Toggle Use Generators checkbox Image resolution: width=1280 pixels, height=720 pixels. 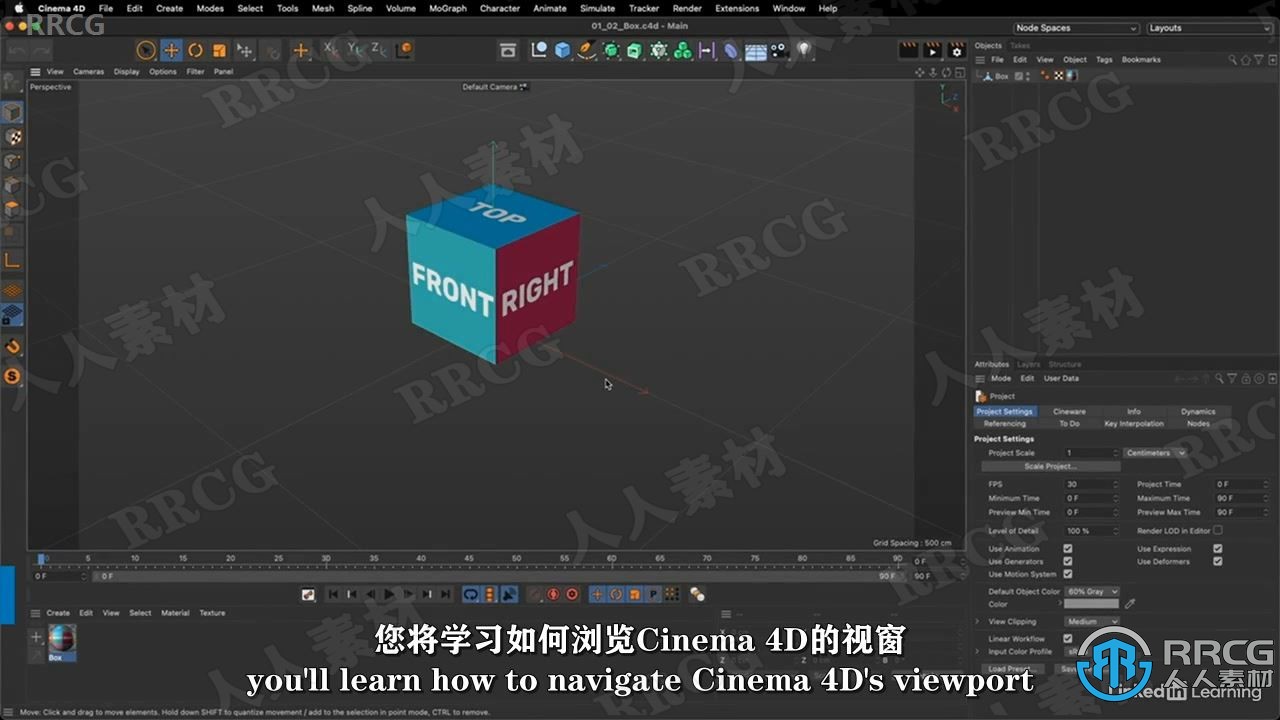click(x=1068, y=561)
